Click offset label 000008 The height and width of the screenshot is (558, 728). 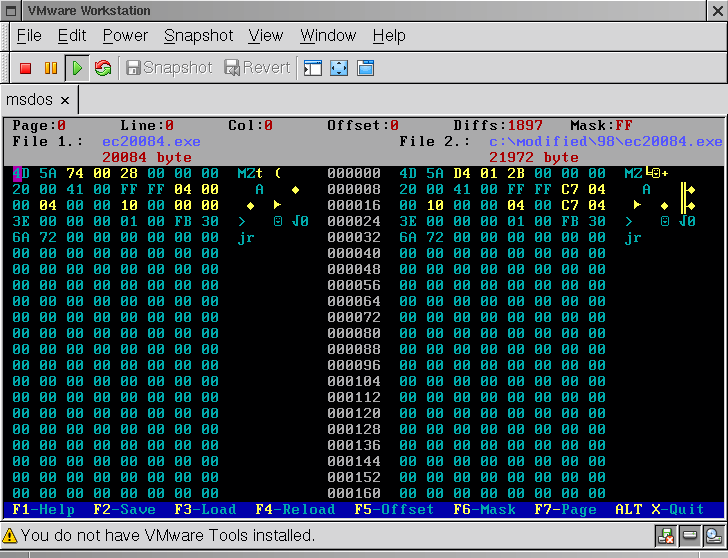(x=354, y=189)
